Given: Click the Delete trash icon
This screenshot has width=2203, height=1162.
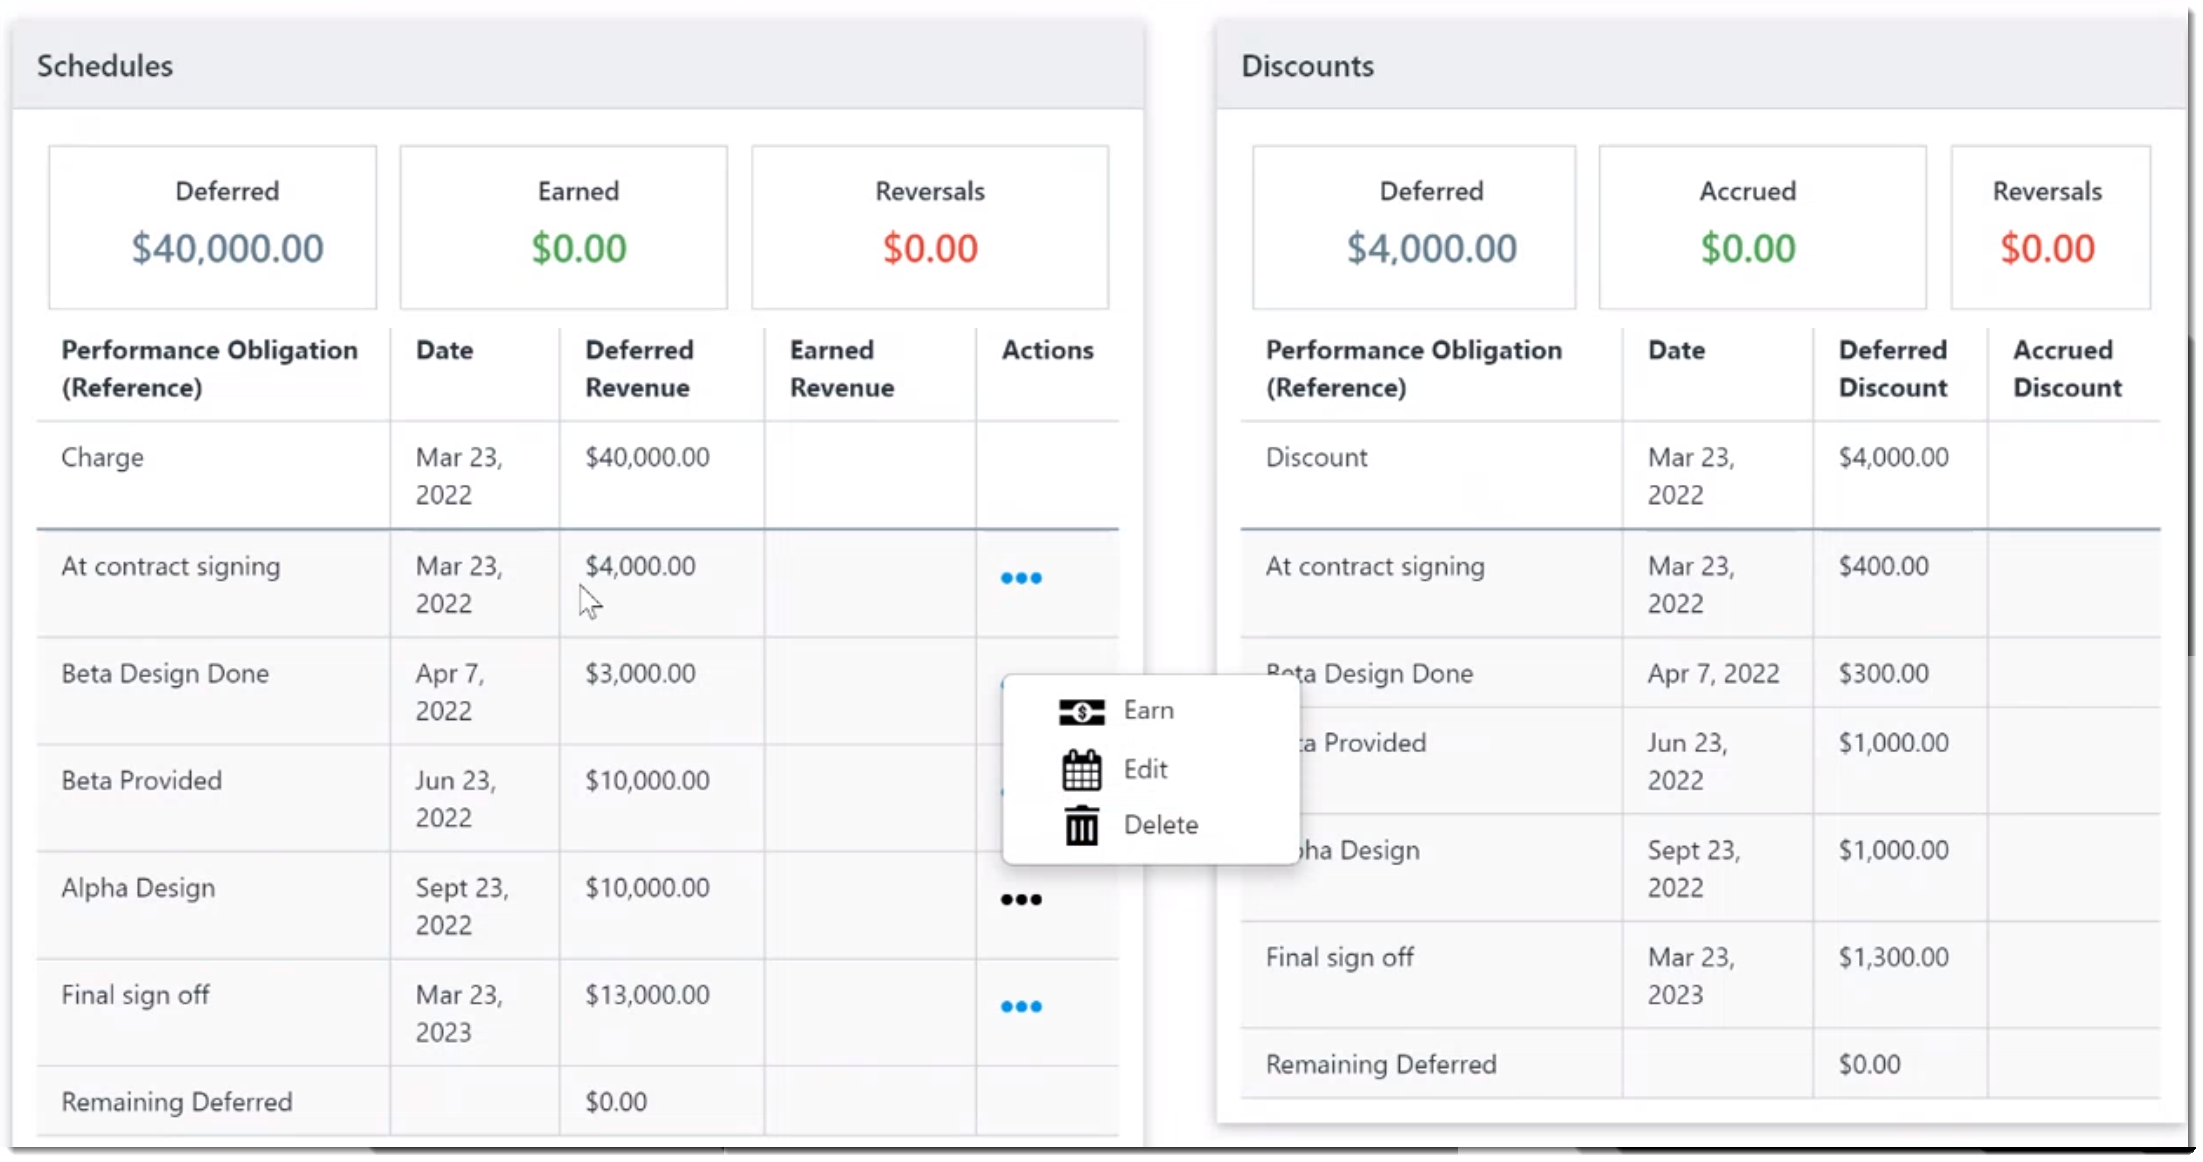Looking at the screenshot, I should (1081, 825).
